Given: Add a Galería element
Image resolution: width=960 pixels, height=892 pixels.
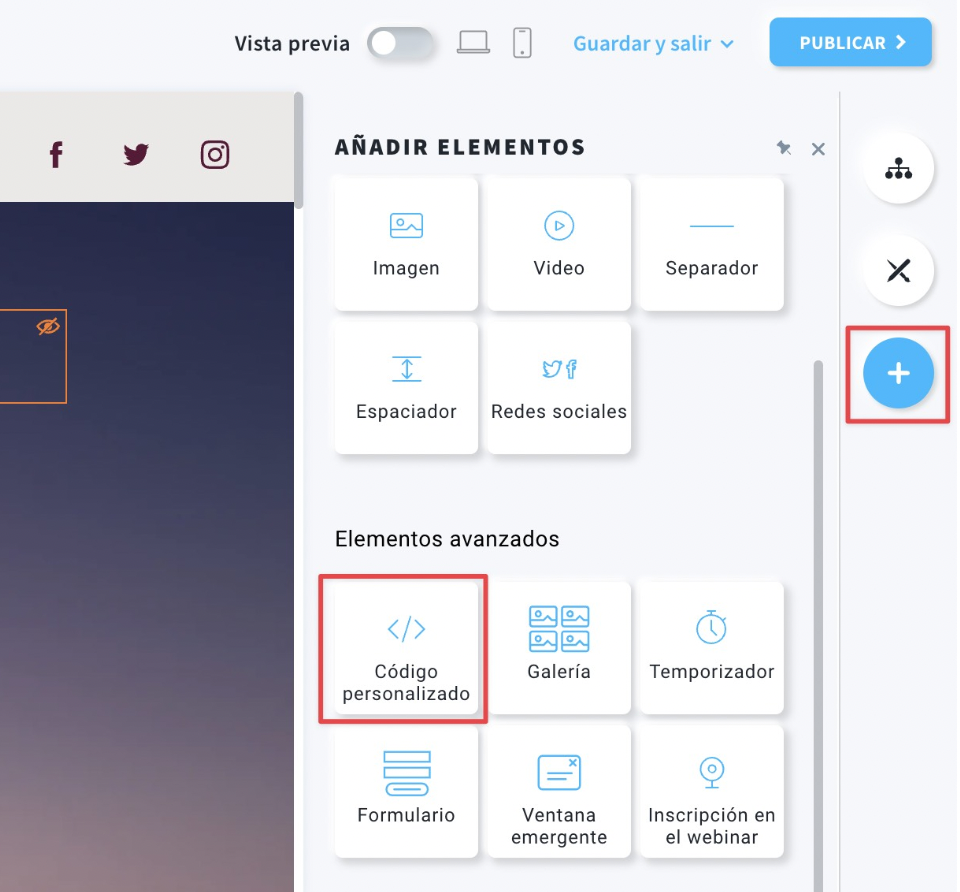Looking at the screenshot, I should [558, 648].
